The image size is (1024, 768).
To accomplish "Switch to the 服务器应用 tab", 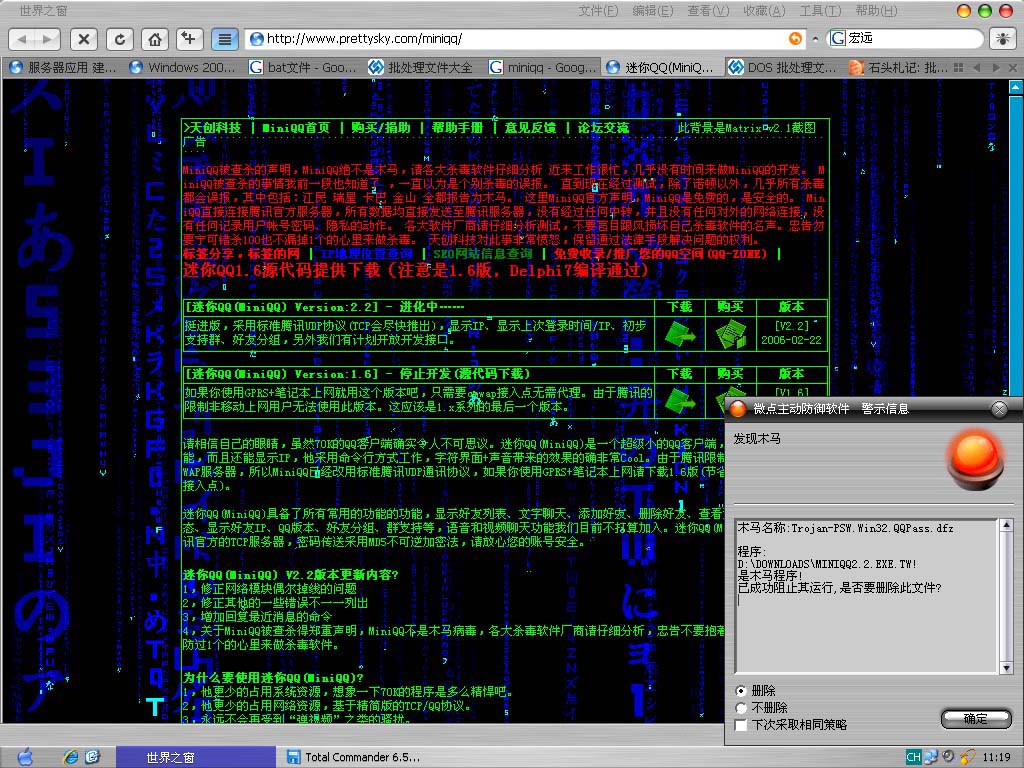I will 63,67.
